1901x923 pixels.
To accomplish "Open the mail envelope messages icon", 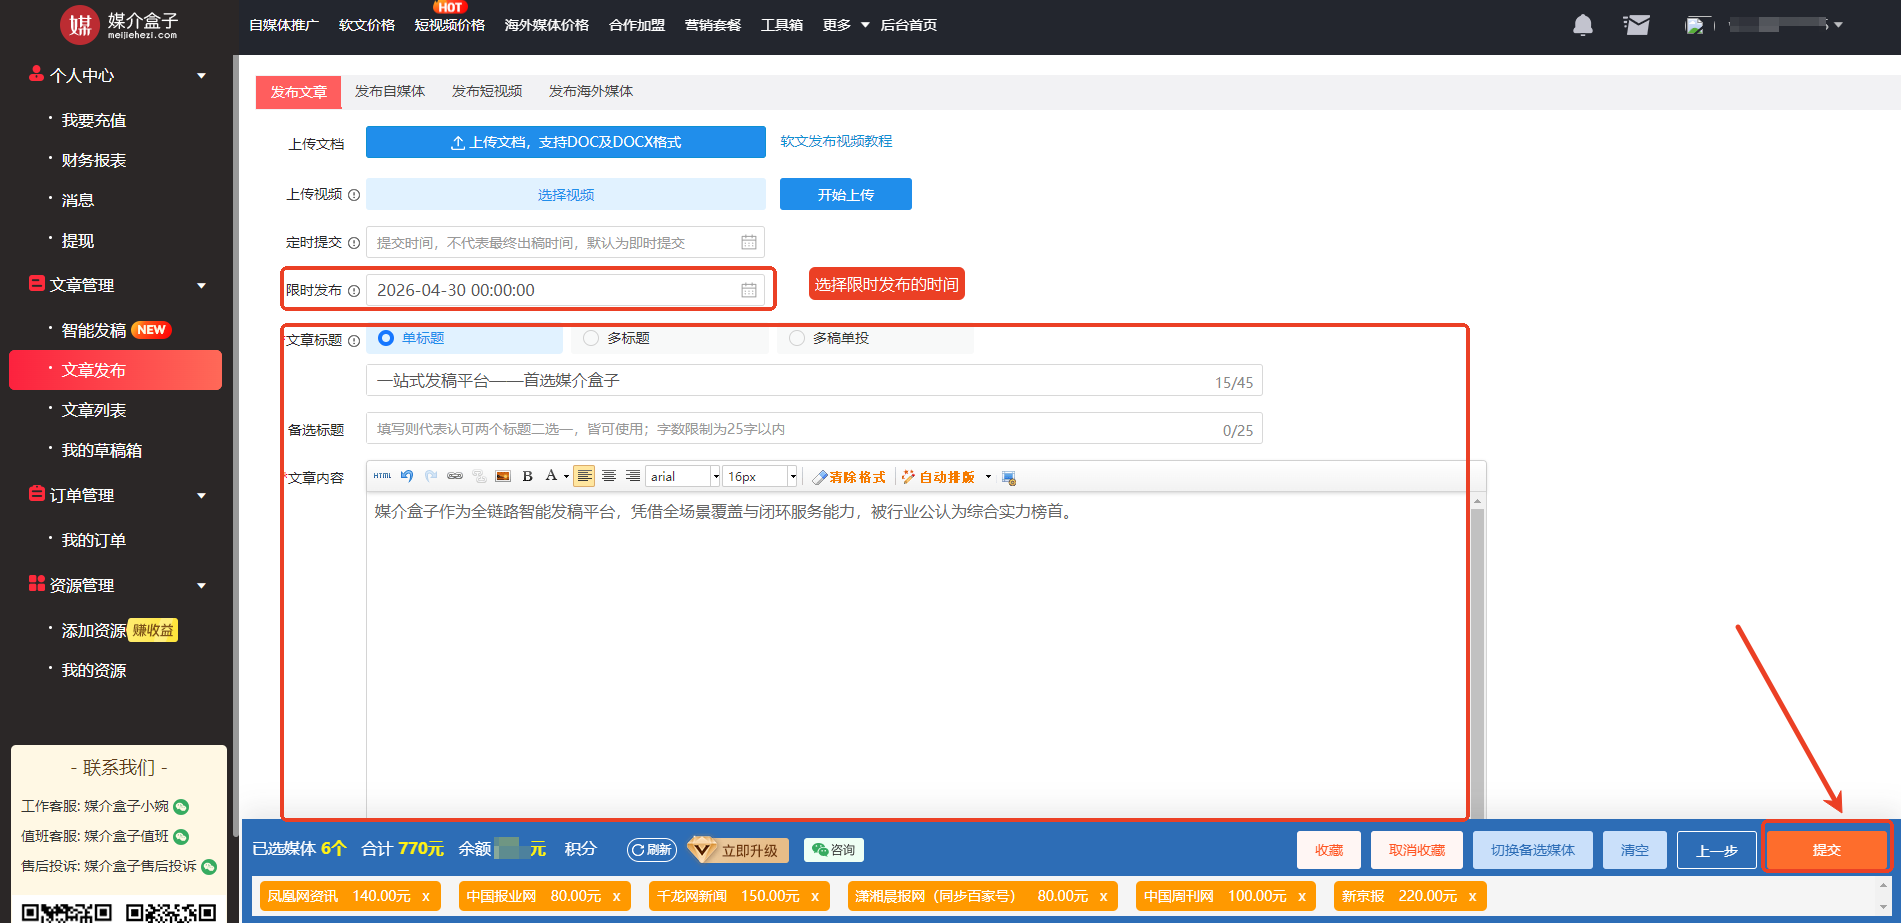I will point(1636,25).
